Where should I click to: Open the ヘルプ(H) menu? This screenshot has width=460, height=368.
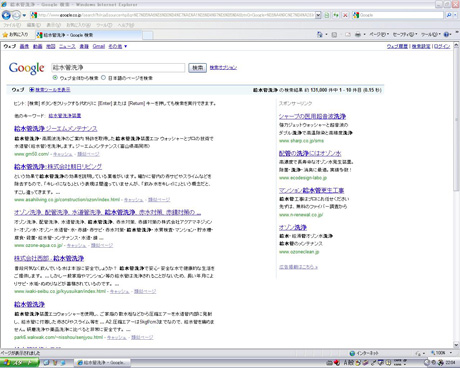pos(125,25)
